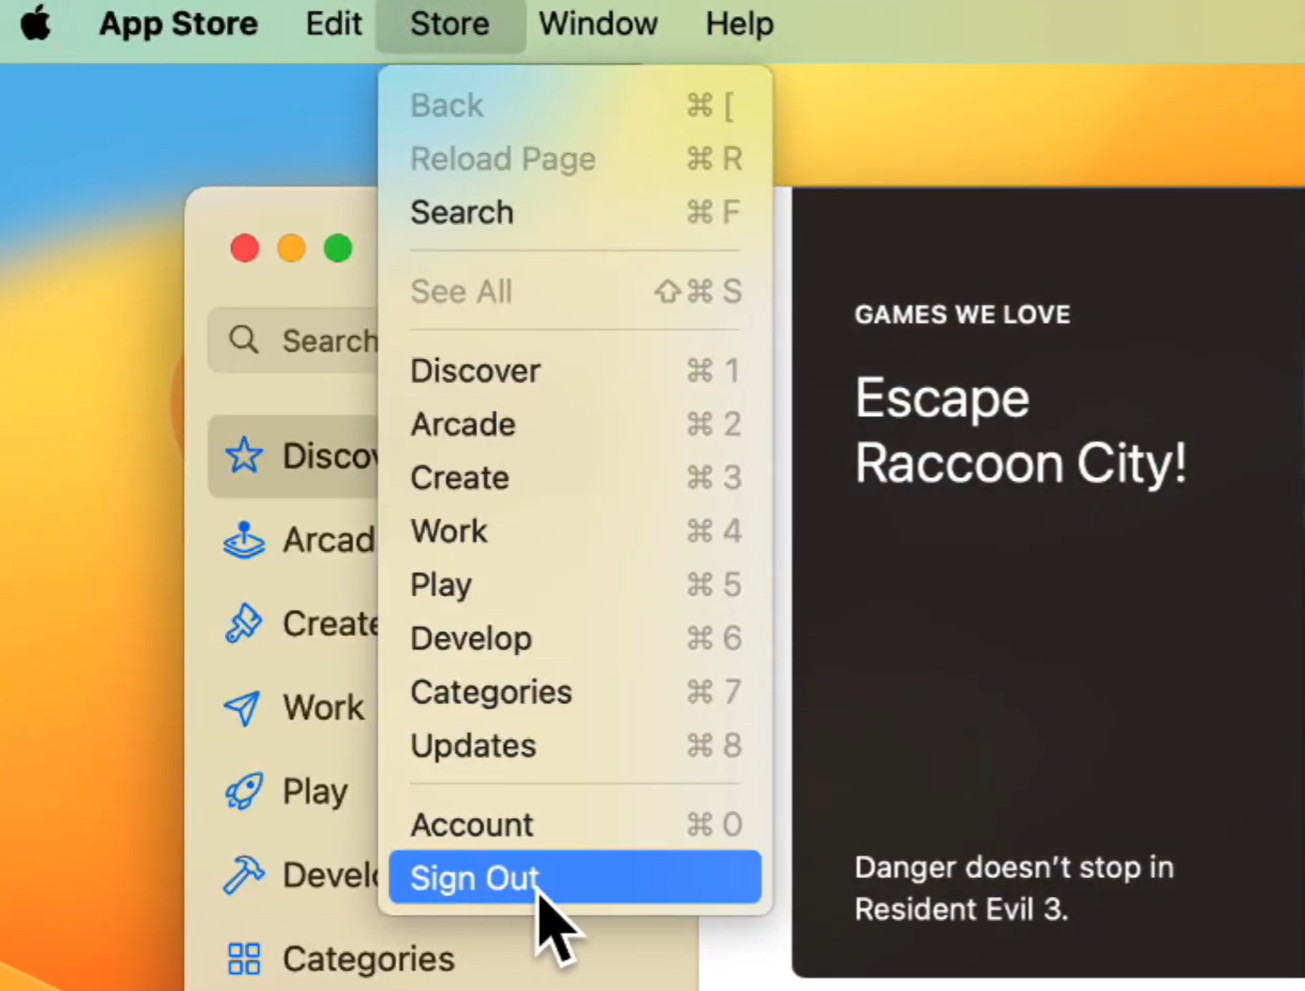
Task: Click the GAMES WE LOVE heading
Action: click(x=962, y=315)
